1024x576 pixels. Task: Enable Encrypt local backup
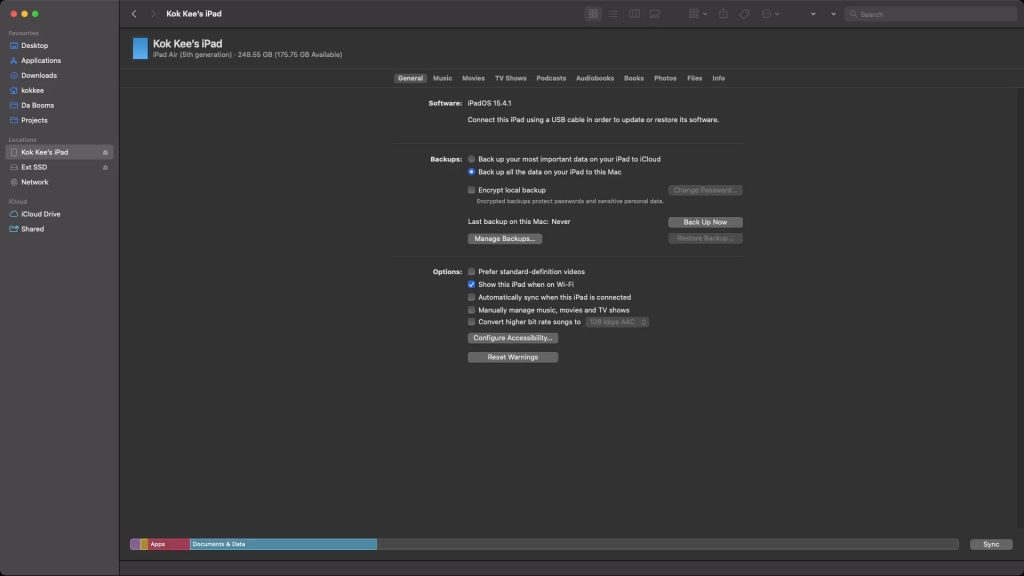click(x=472, y=190)
